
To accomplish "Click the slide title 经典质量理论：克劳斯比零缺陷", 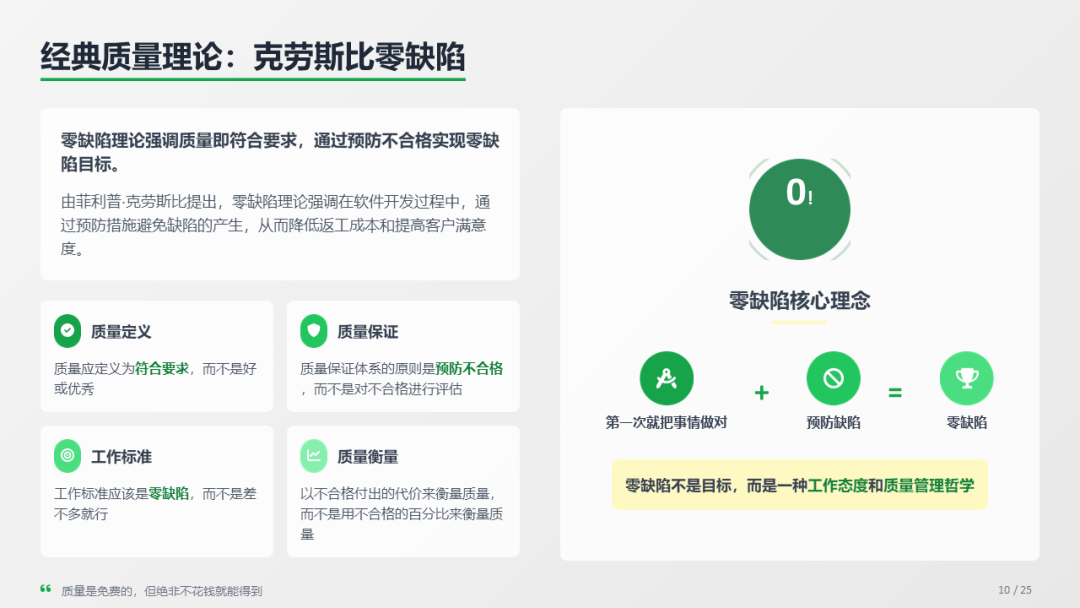I will (x=253, y=55).
